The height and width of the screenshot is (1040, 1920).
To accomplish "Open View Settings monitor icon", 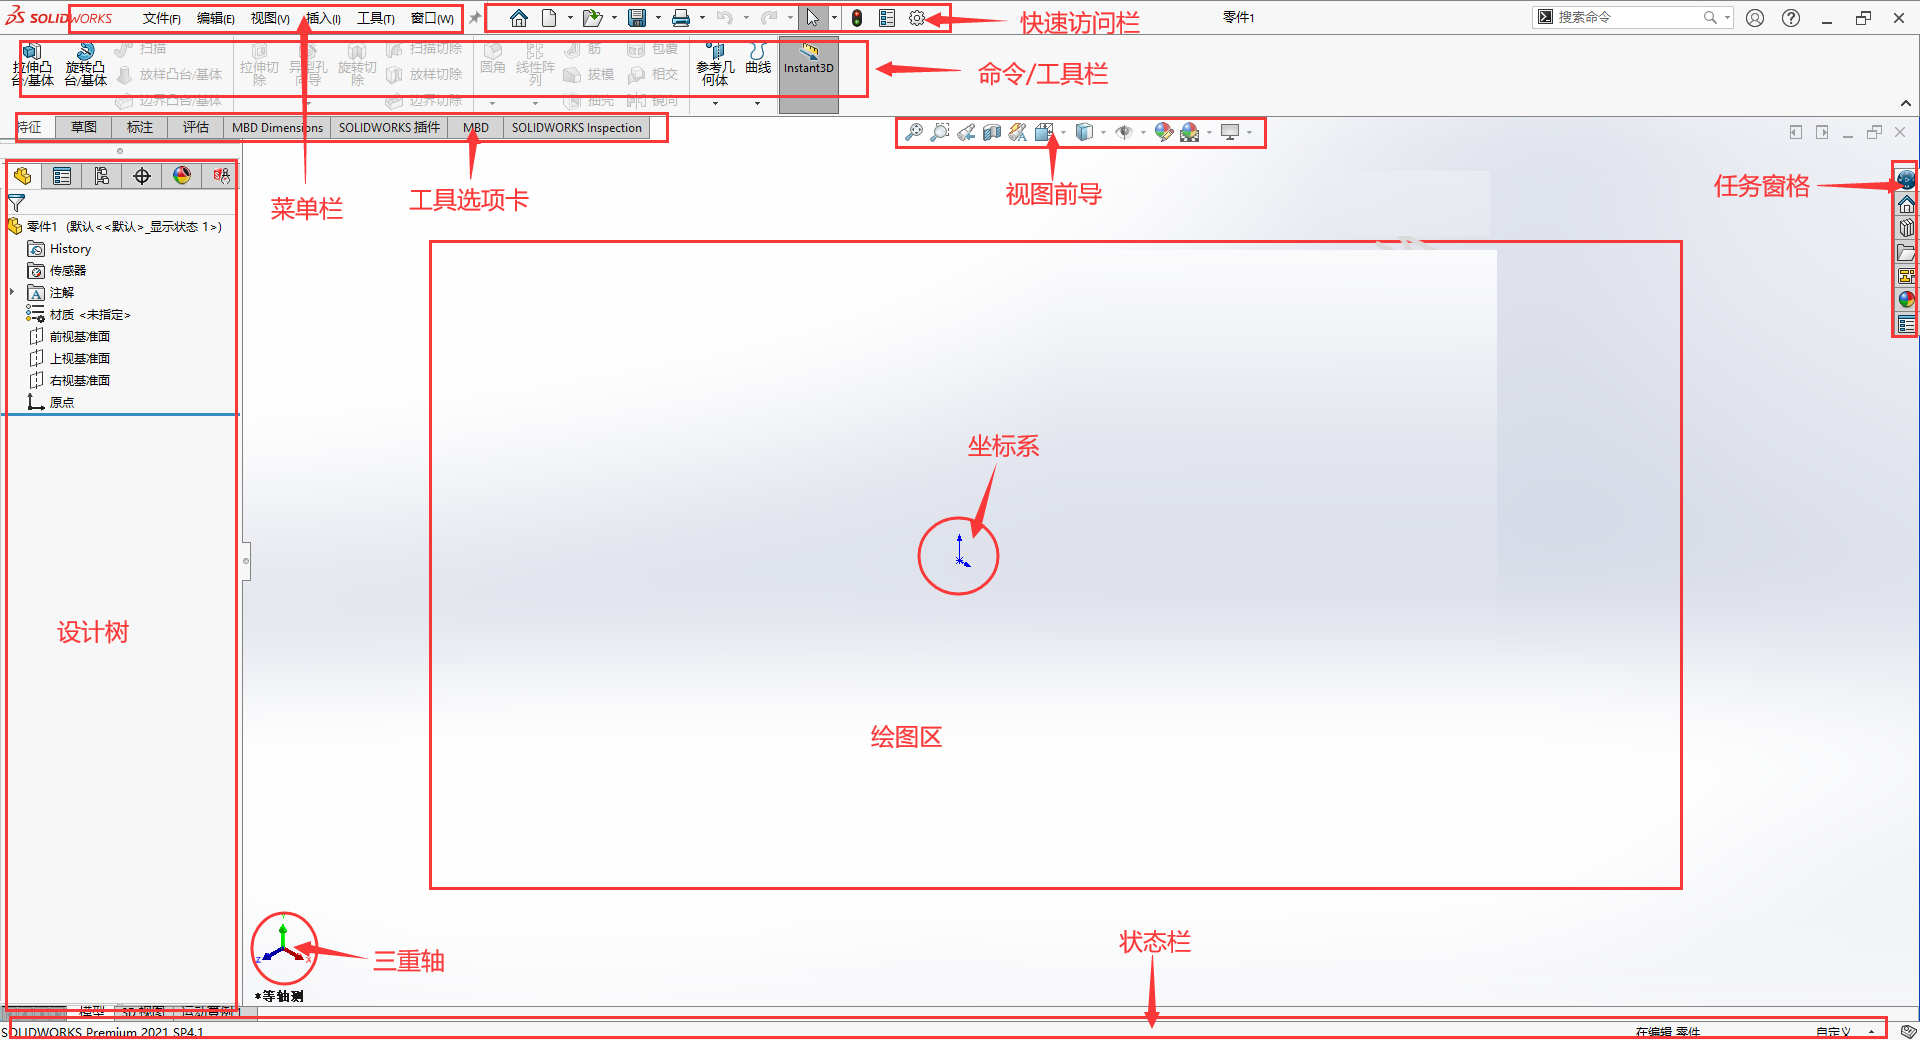I will tap(1230, 132).
